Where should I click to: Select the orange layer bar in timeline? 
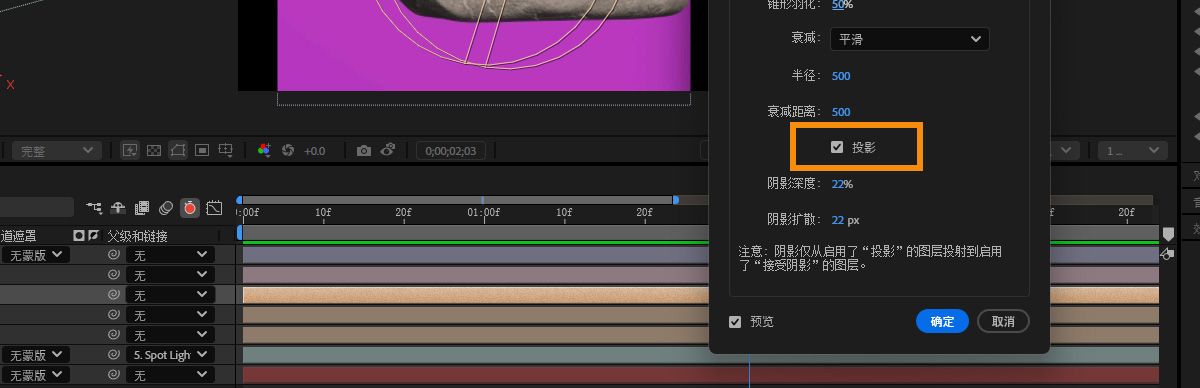(475, 295)
